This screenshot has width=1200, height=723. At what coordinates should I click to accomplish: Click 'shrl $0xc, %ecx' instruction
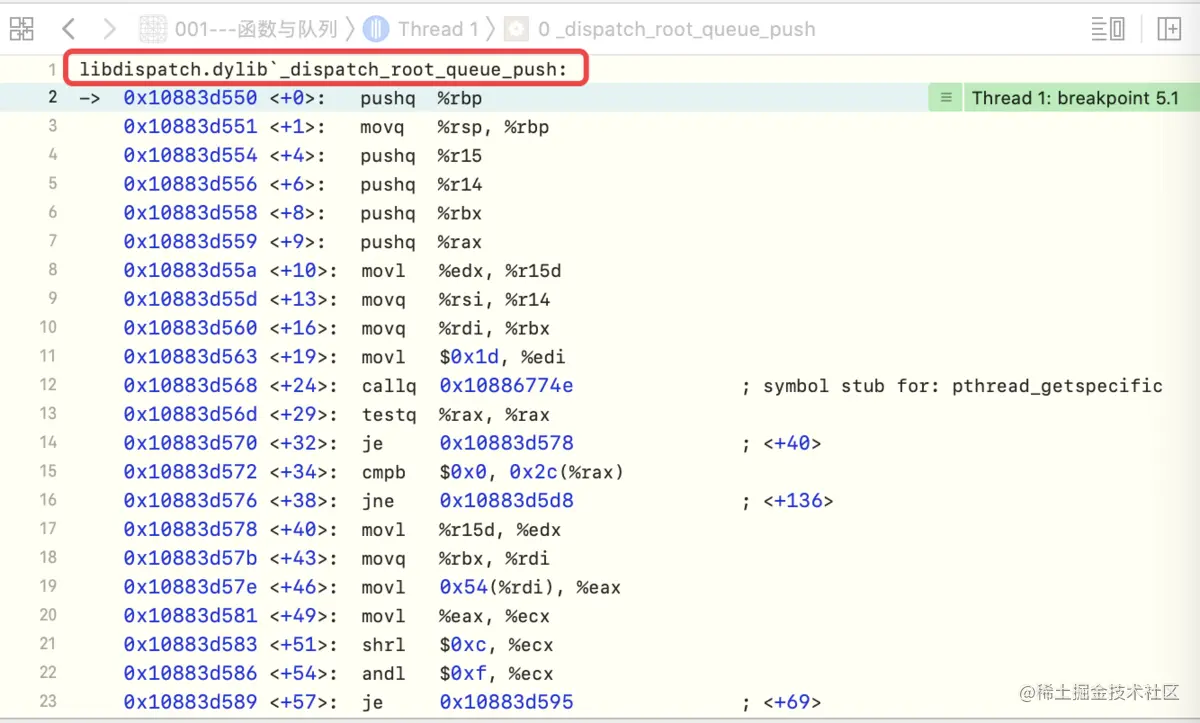point(457,644)
